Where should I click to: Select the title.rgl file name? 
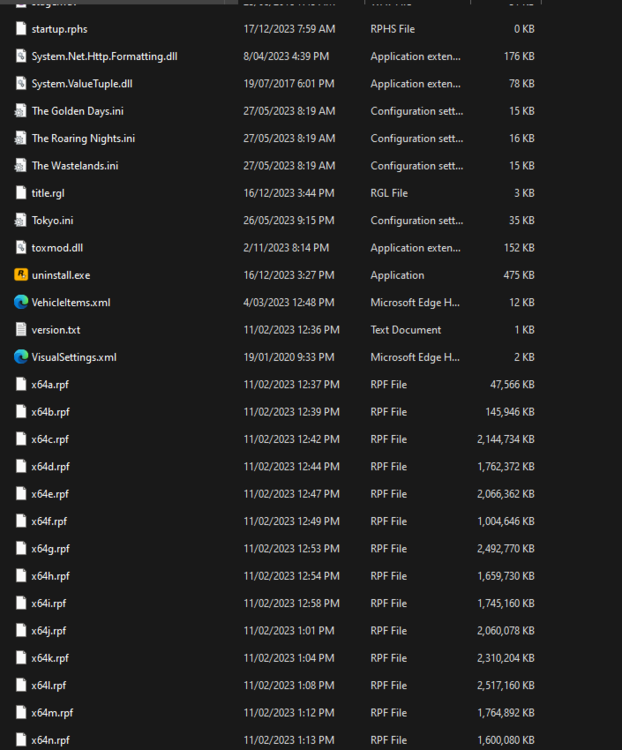click(48, 193)
